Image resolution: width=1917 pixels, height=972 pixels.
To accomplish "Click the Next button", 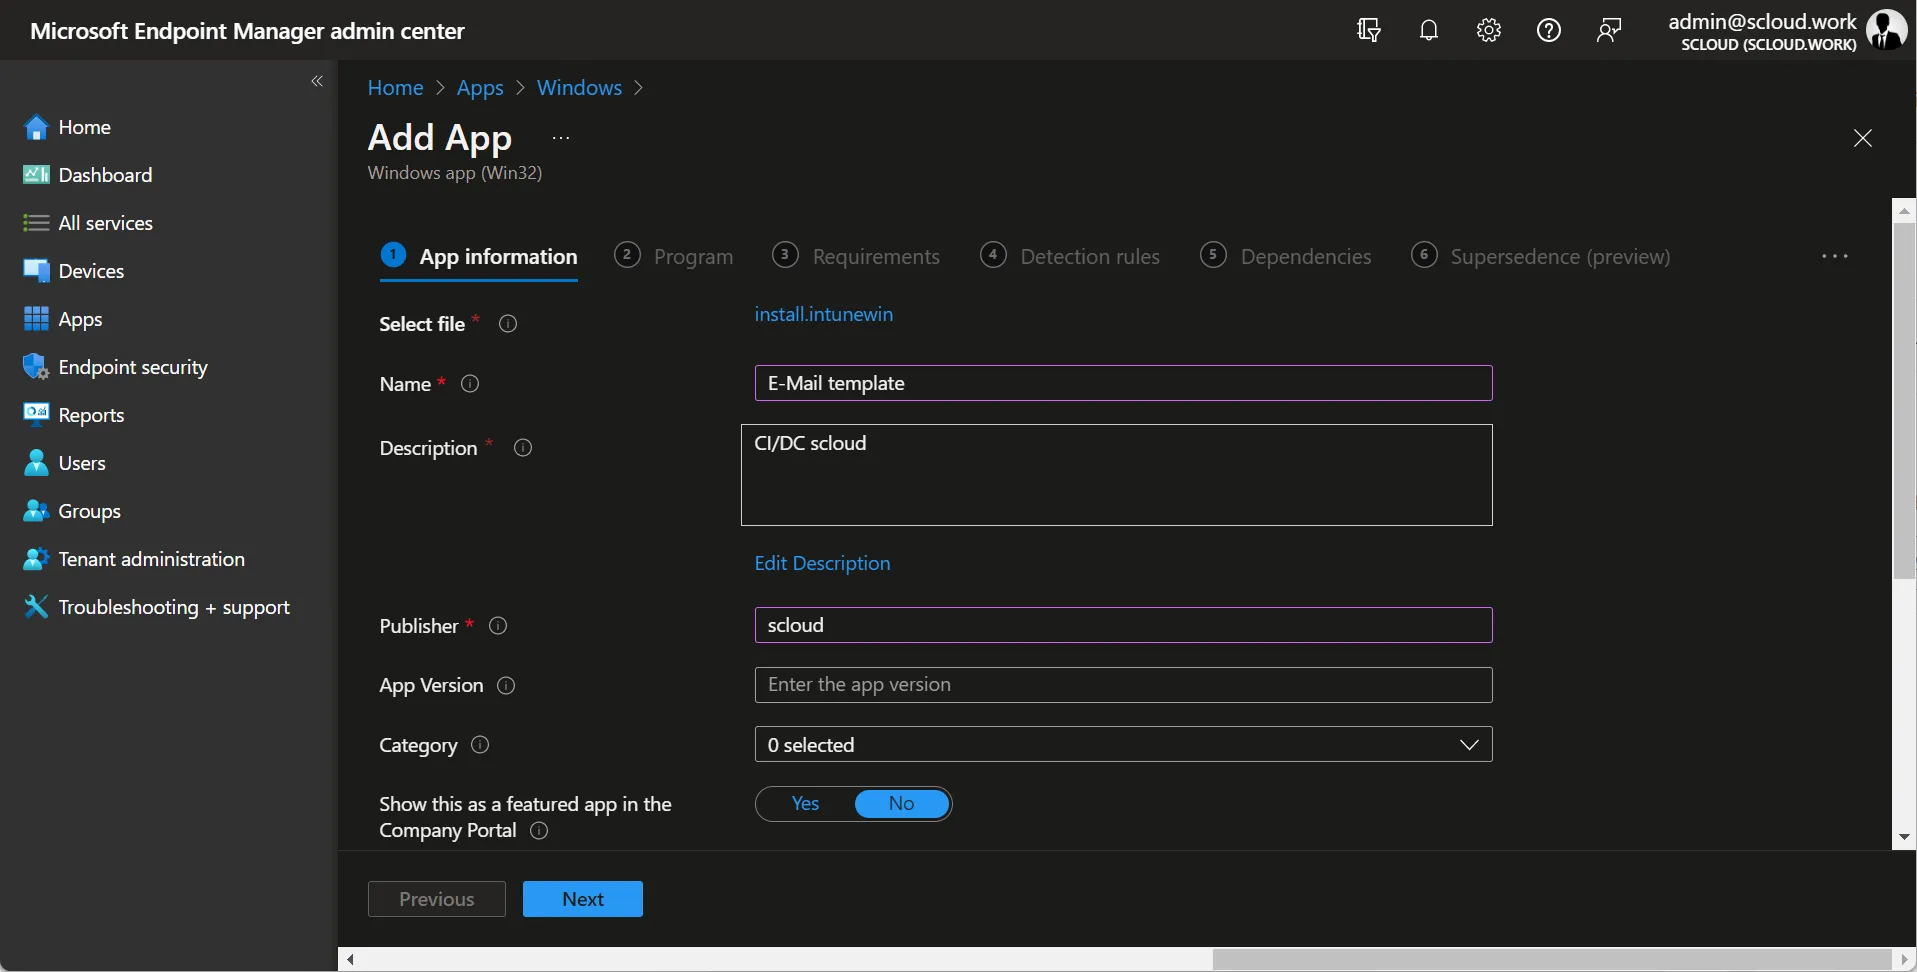I will coord(583,899).
